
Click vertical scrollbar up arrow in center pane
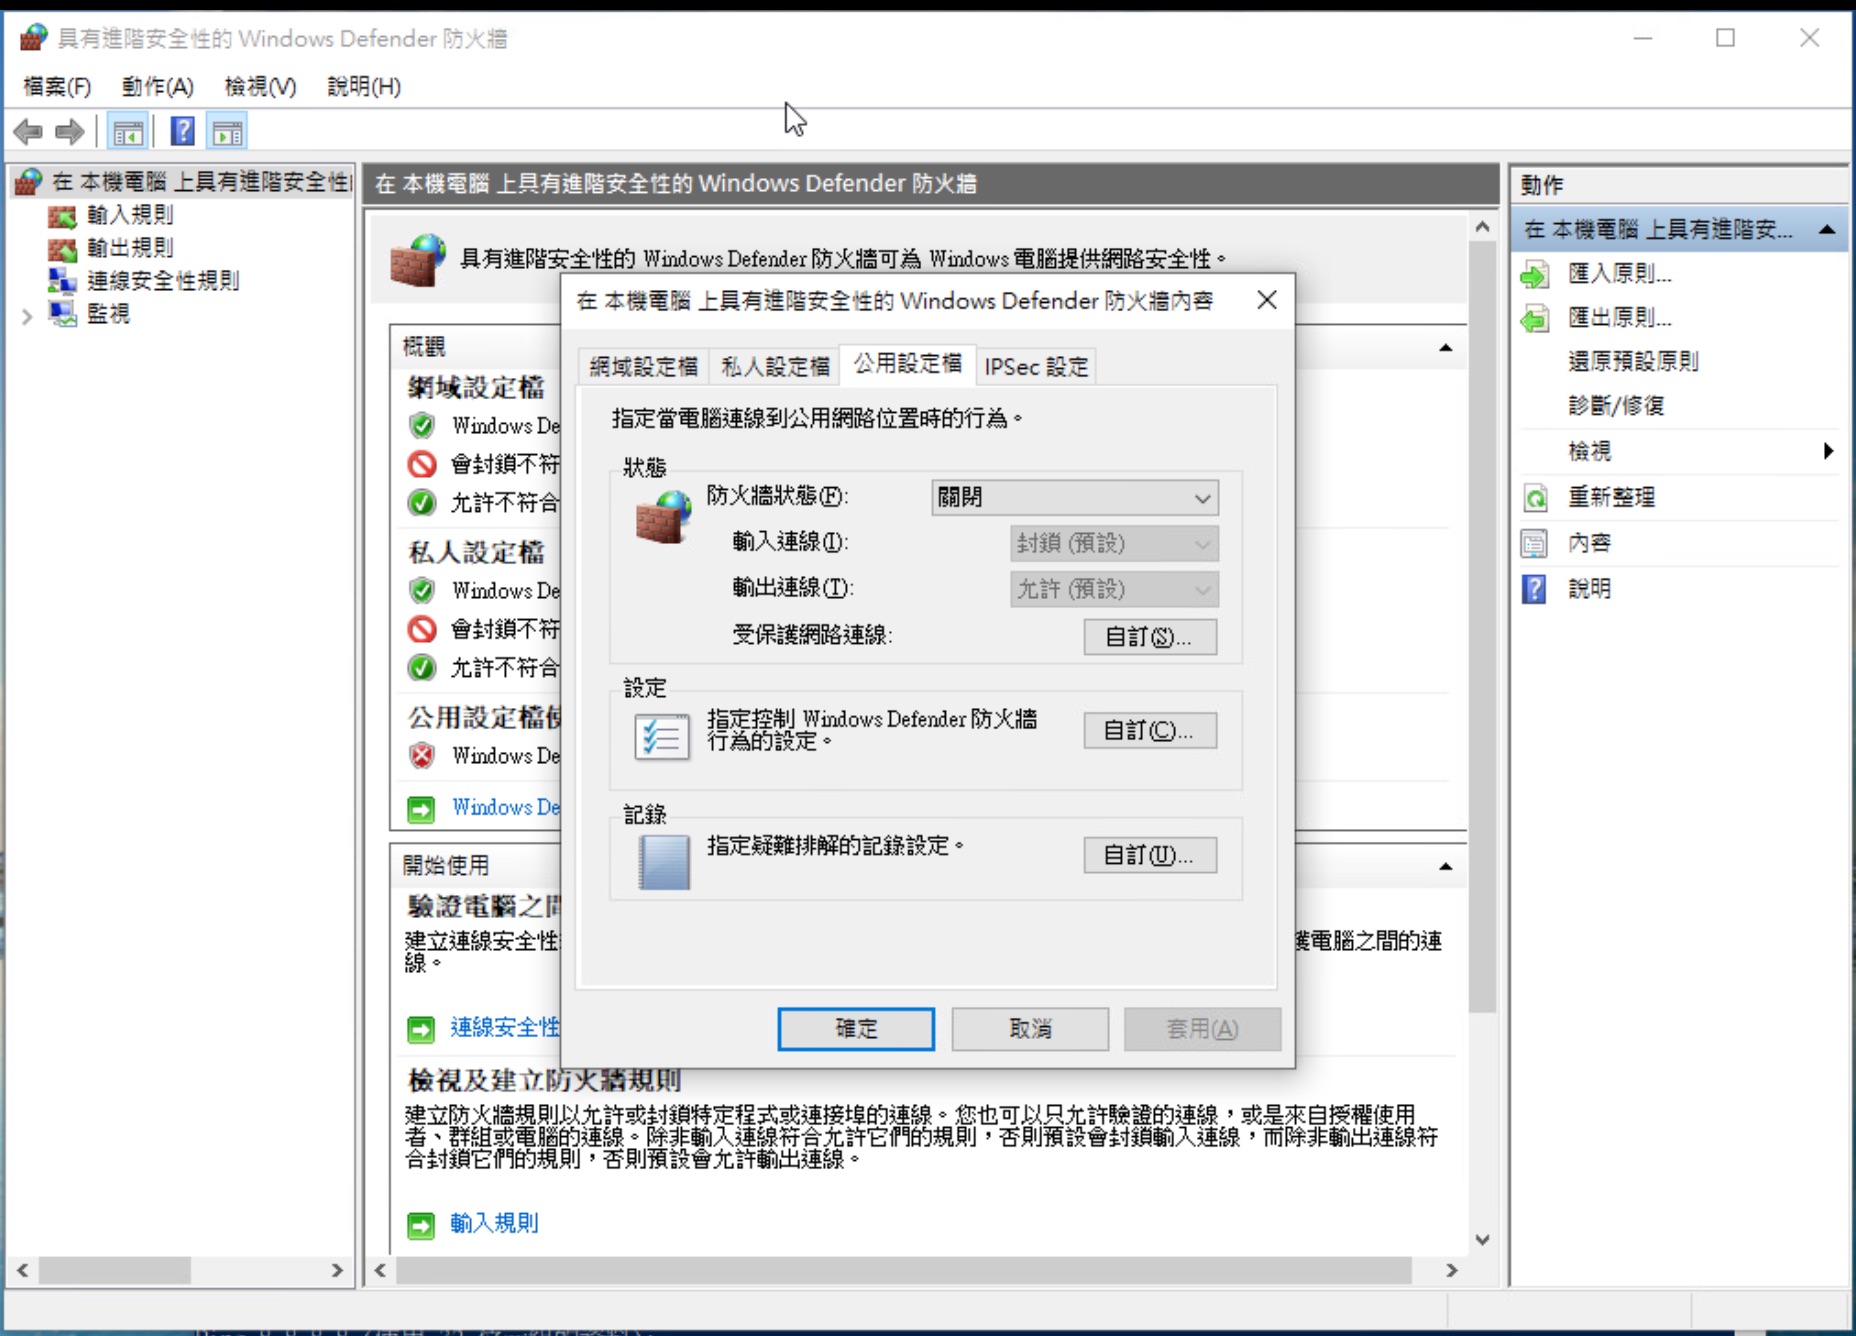pyautogui.click(x=1482, y=228)
